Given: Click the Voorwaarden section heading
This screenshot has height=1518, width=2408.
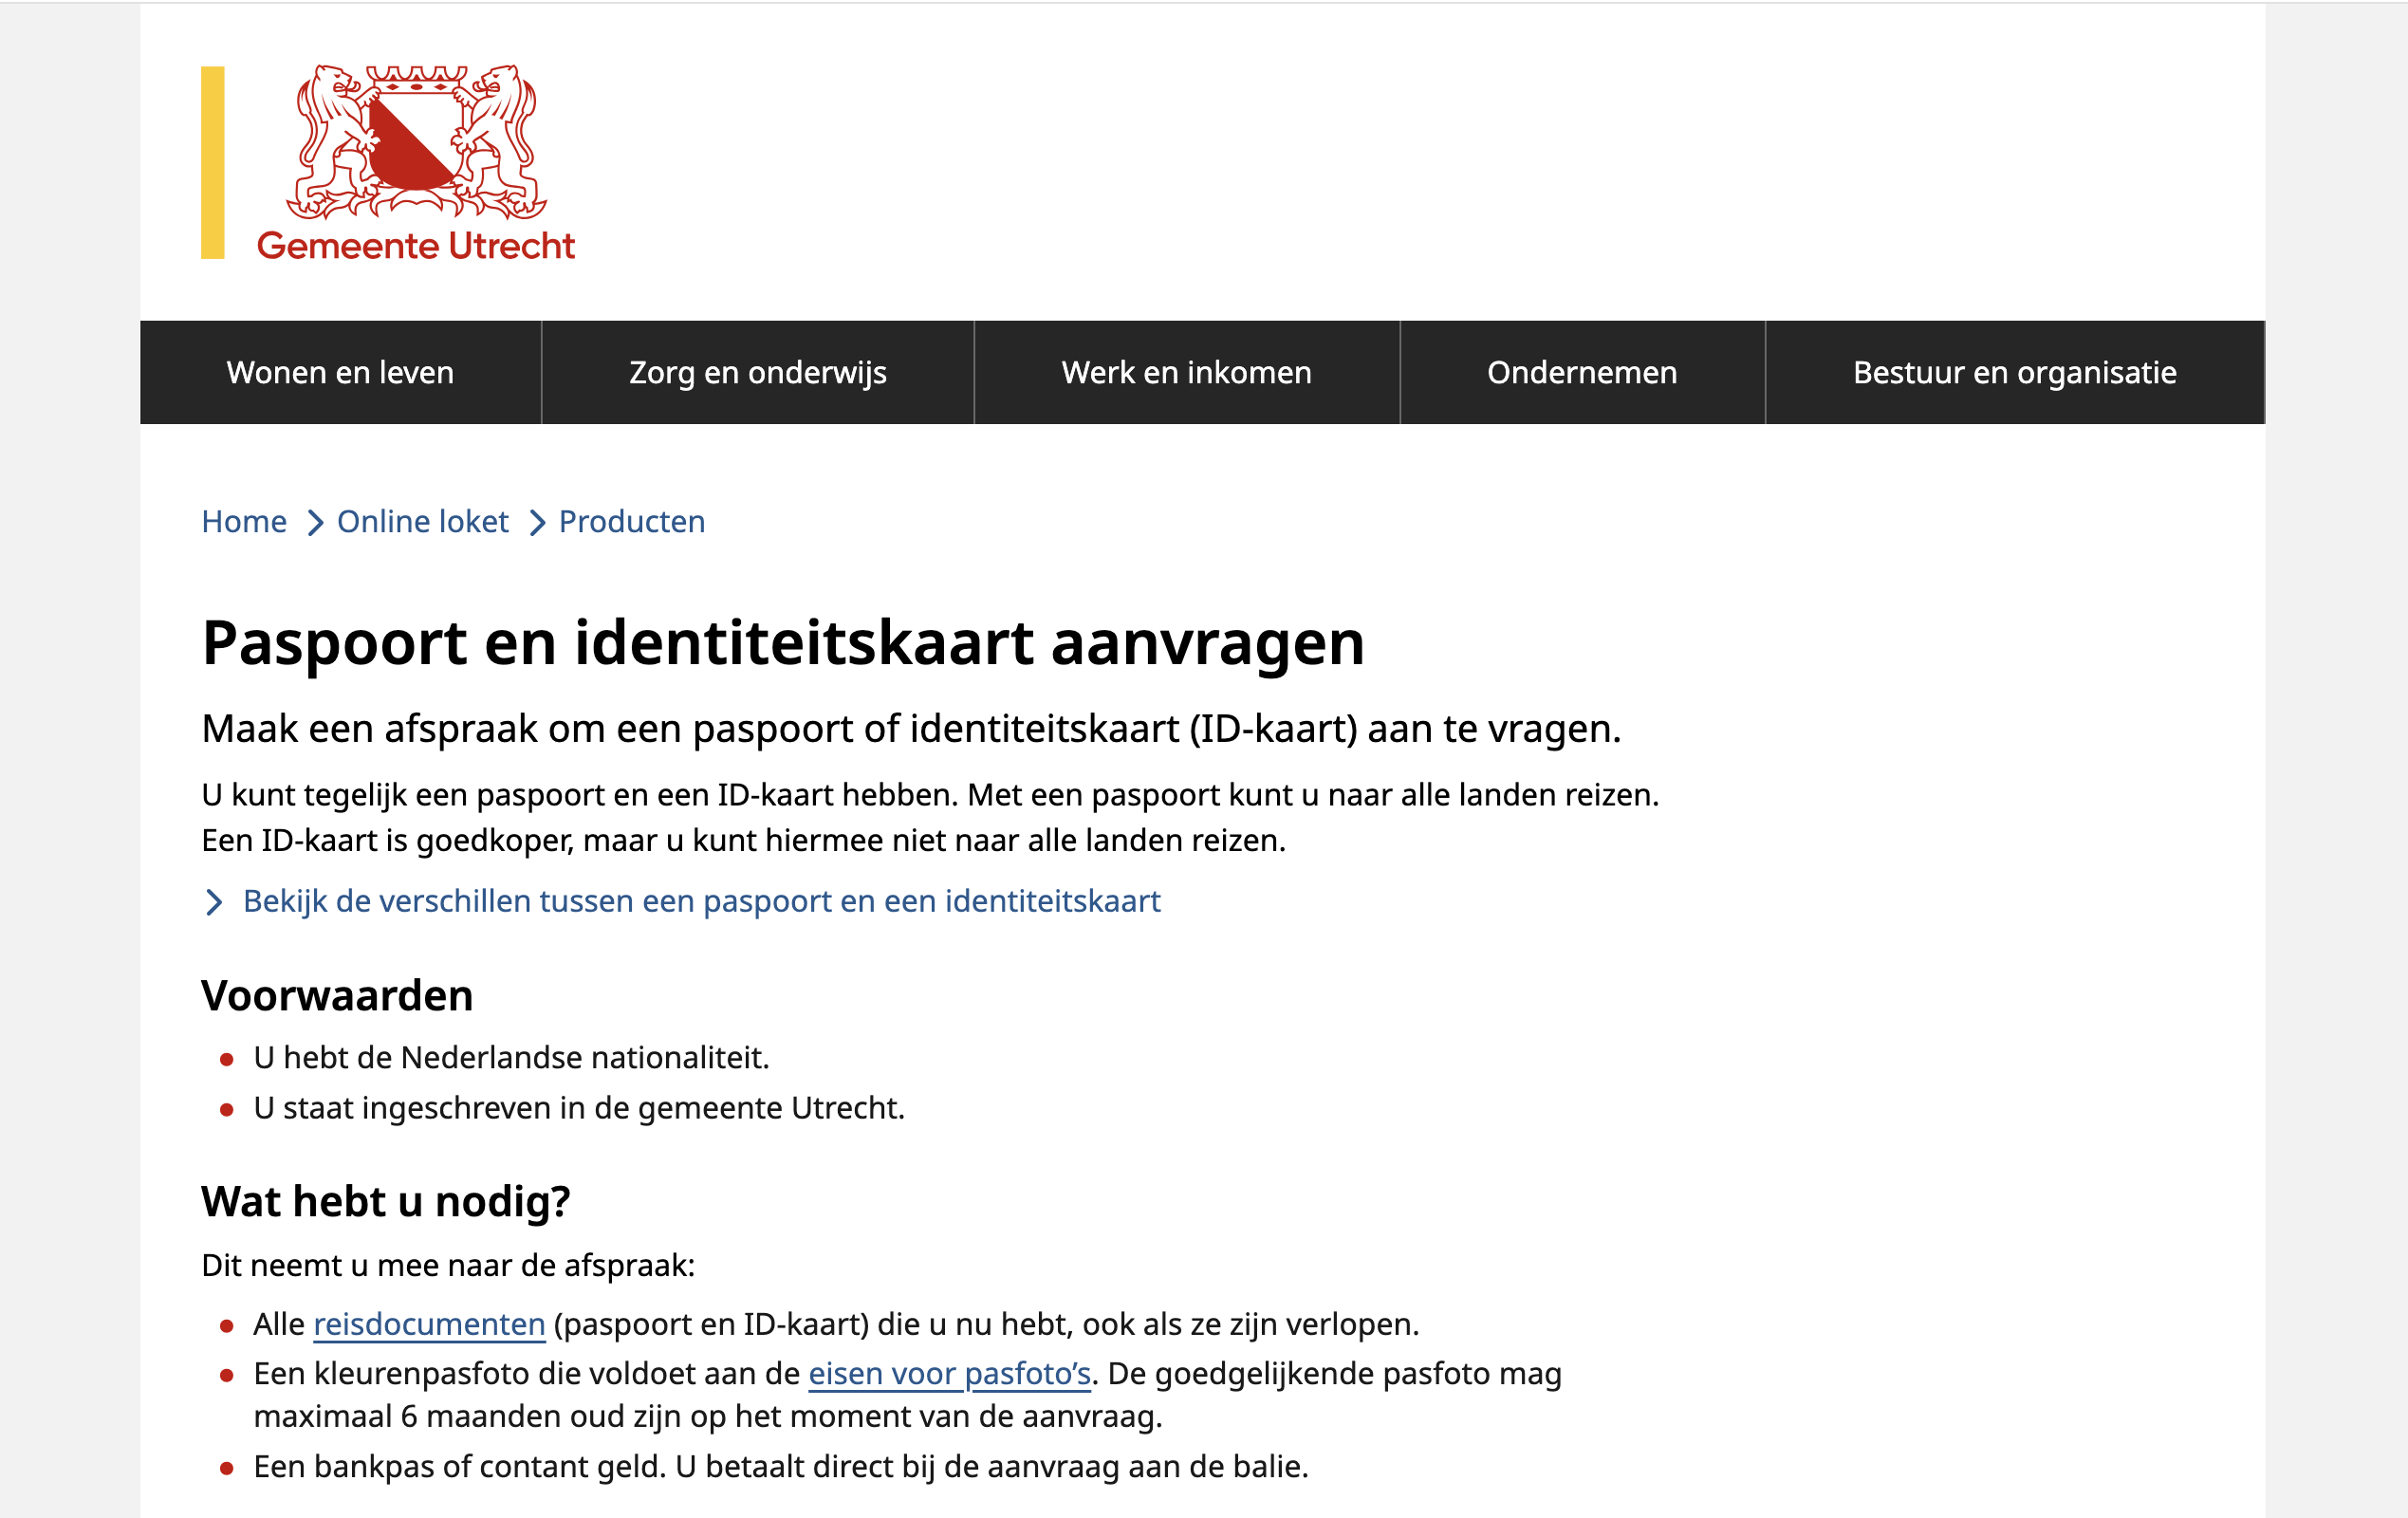Looking at the screenshot, I should tap(337, 996).
